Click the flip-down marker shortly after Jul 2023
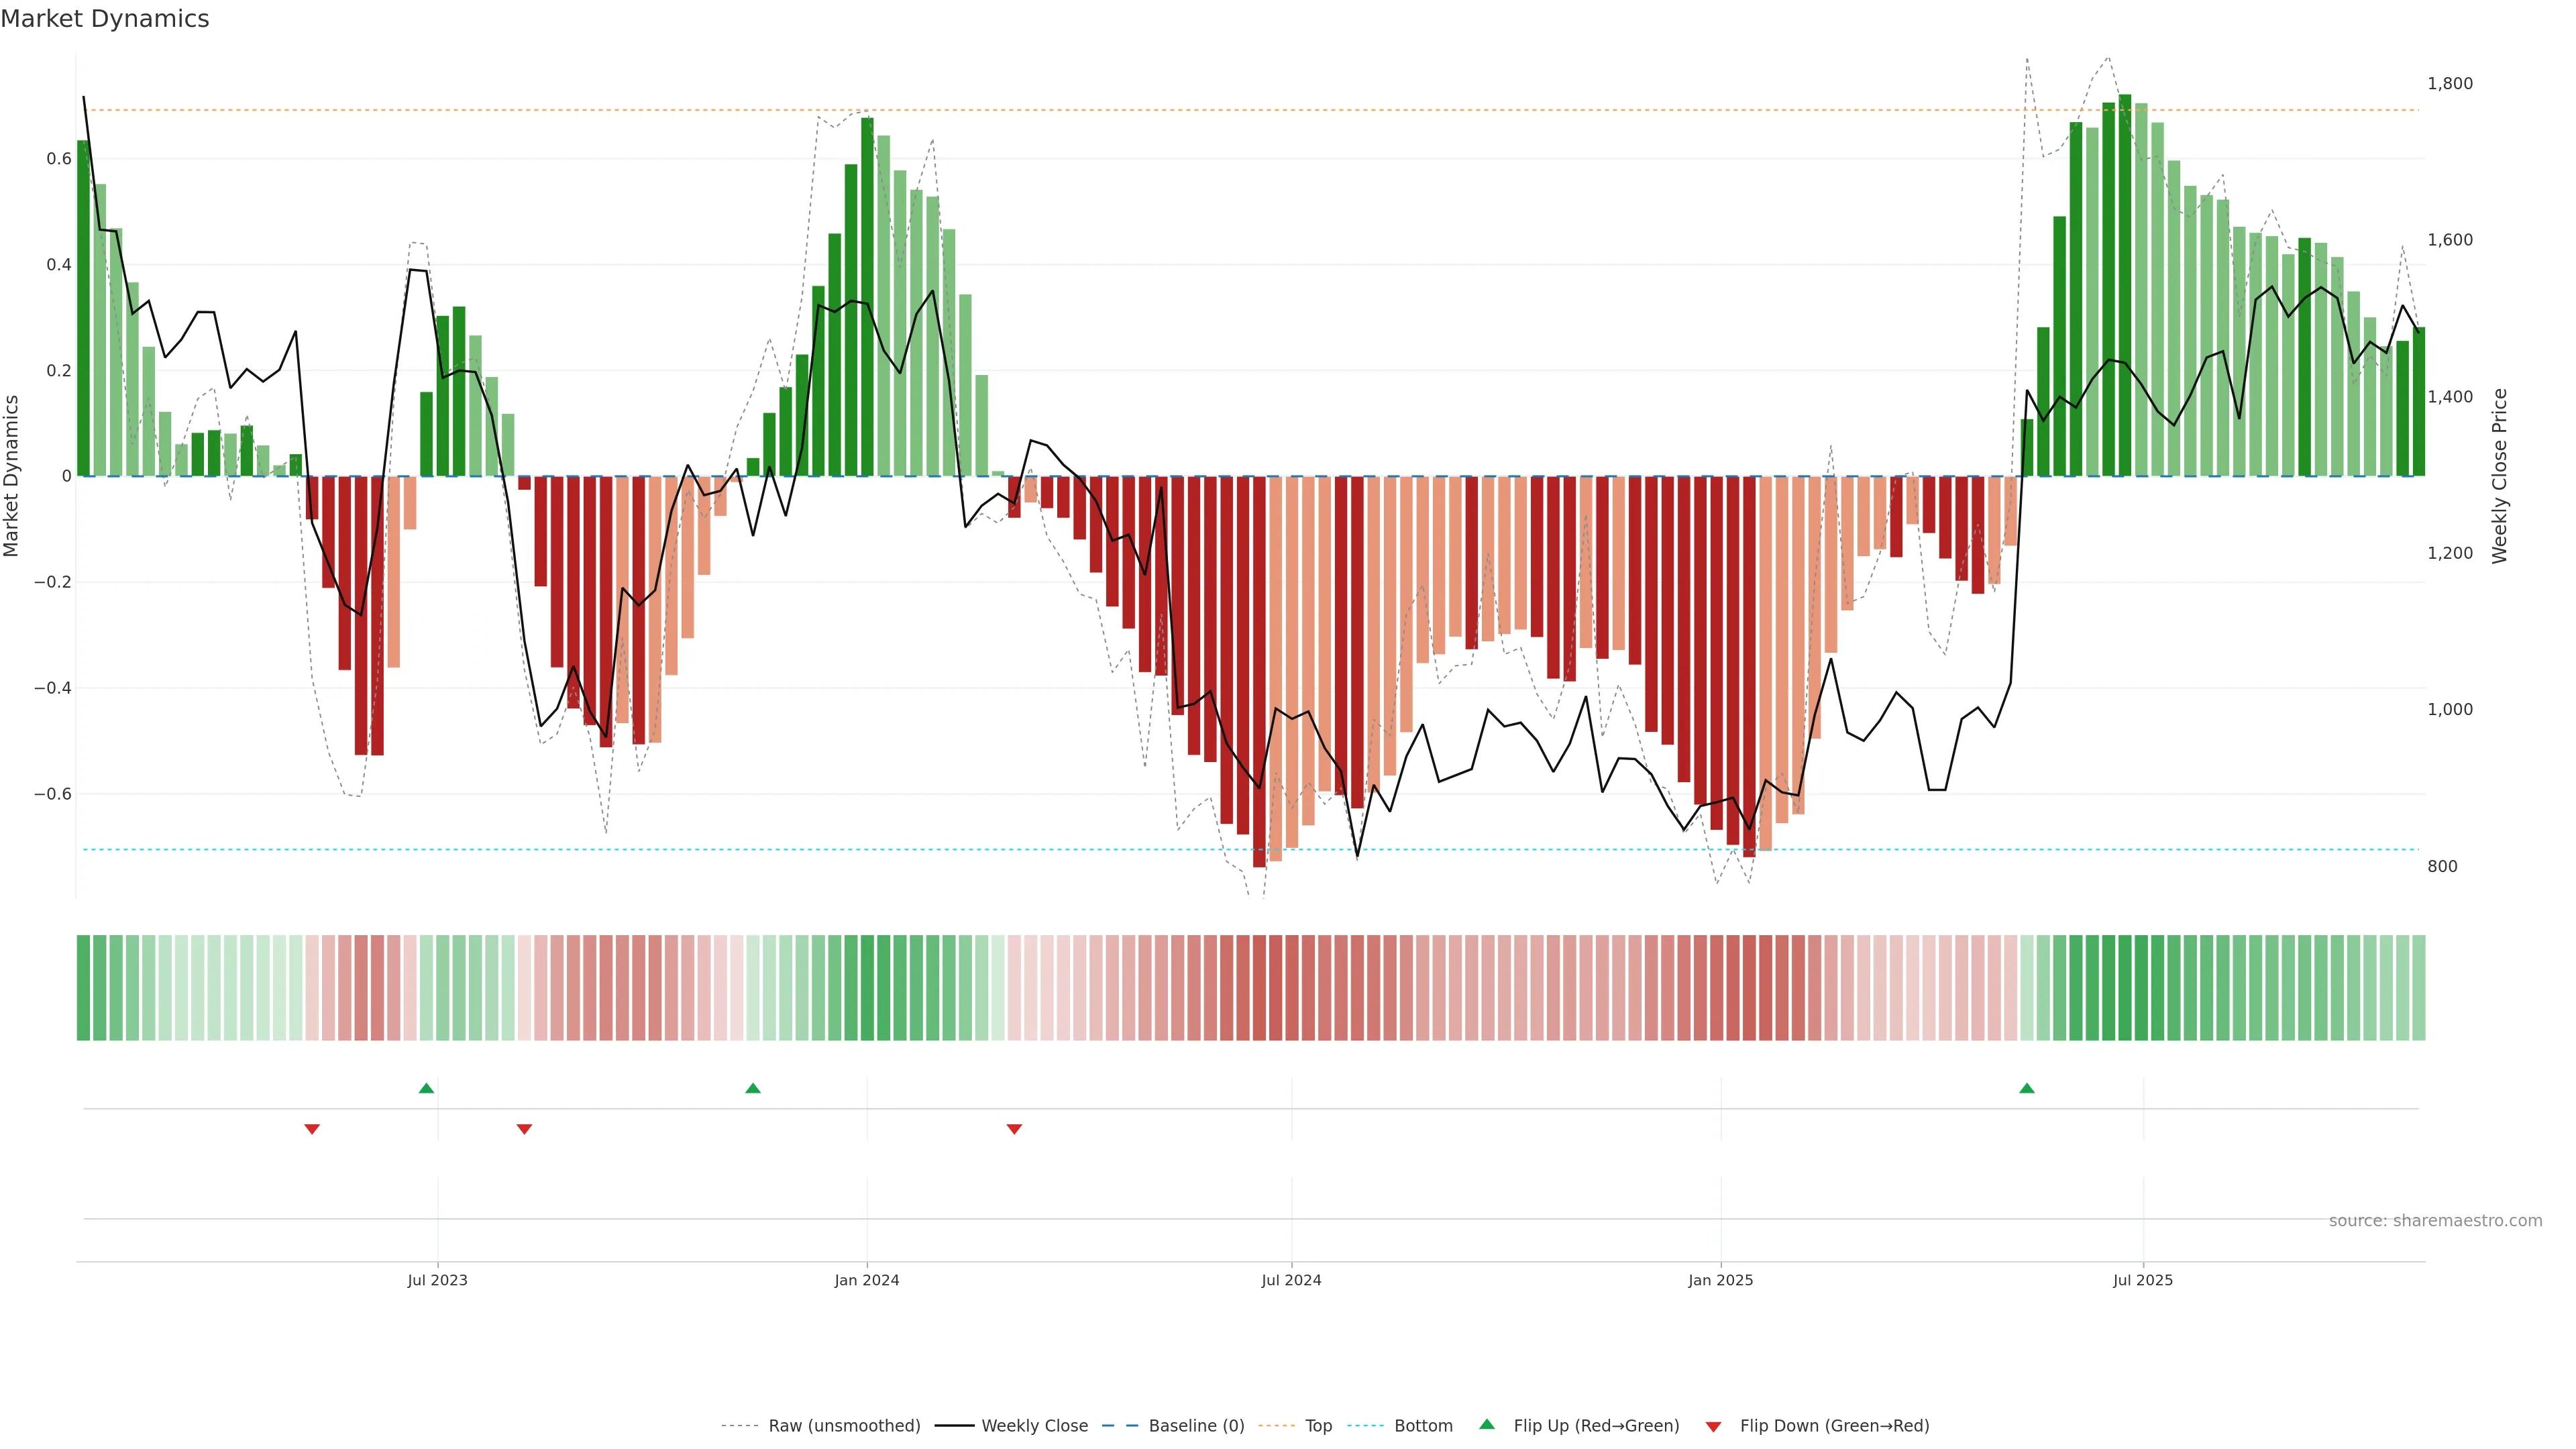 click(524, 1129)
